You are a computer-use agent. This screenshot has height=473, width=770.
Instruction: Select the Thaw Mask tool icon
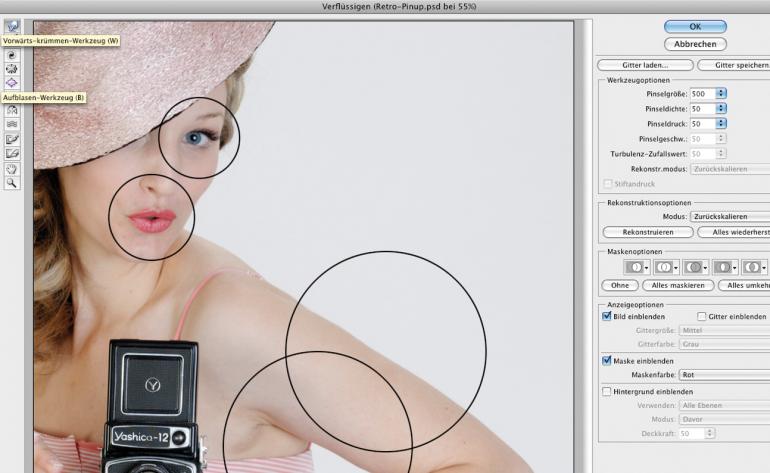(12, 154)
